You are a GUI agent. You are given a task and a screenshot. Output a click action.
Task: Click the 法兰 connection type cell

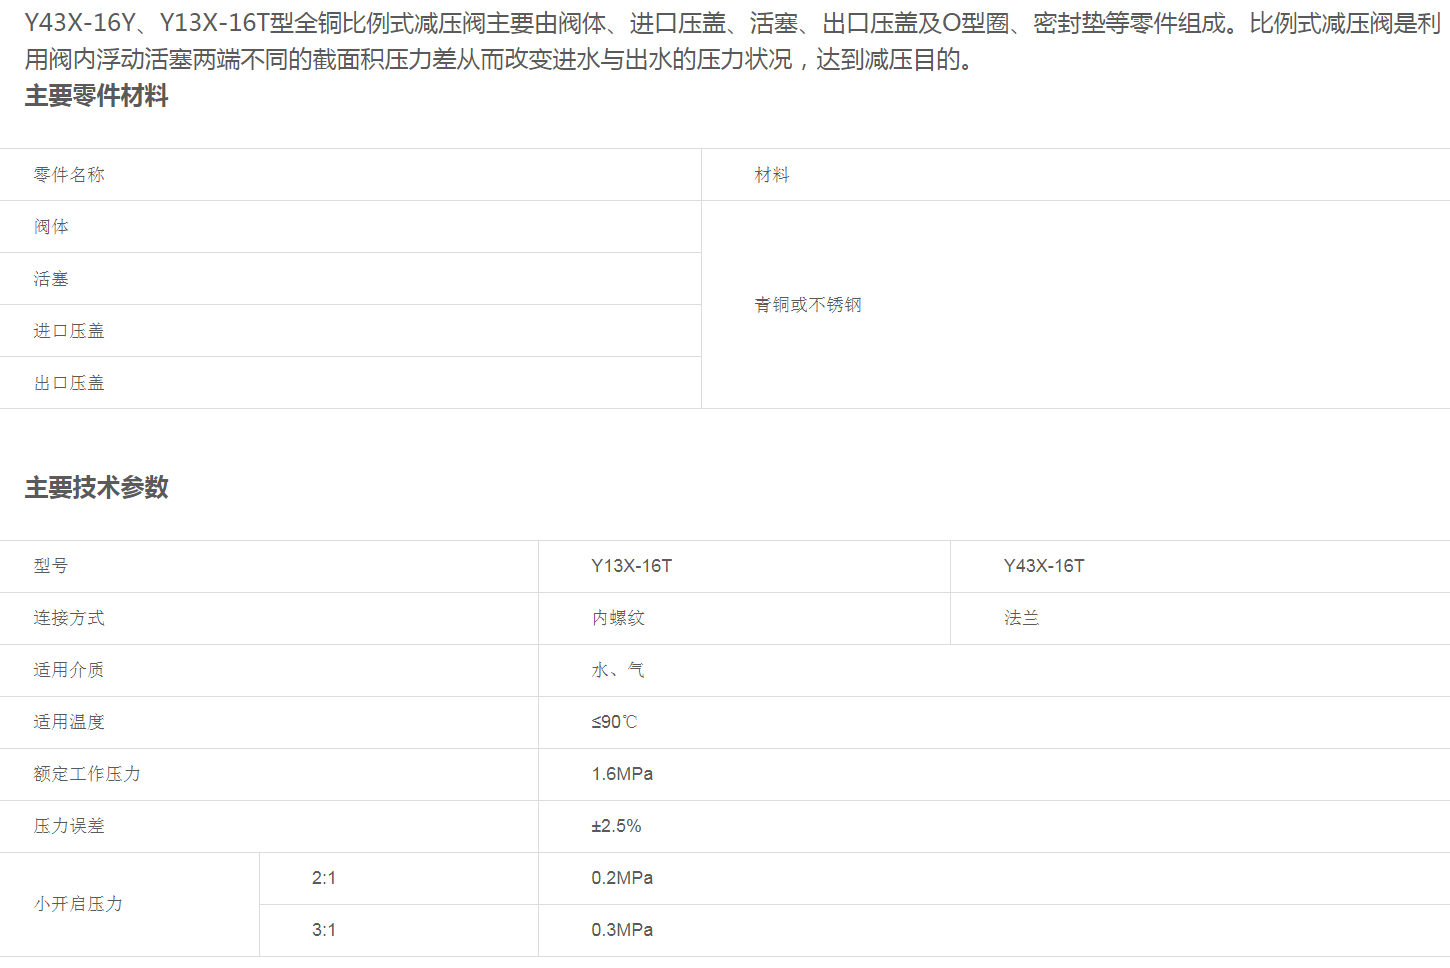(x=1022, y=618)
